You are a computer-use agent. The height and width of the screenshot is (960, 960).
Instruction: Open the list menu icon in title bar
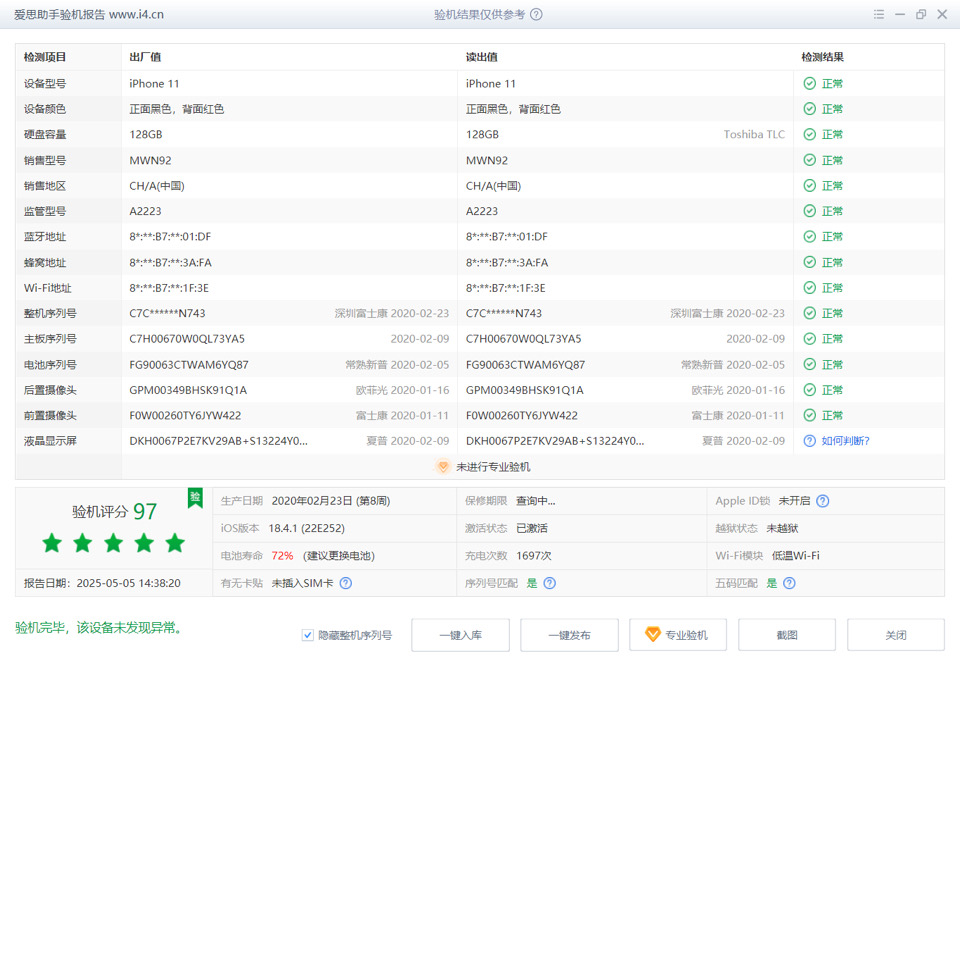point(879,14)
